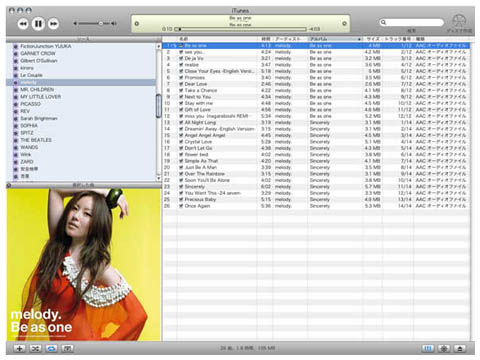This screenshot has height=360, width=480.
Task: Click the FictionJunction YUUKA playlist icon
Action: [x=15, y=46]
